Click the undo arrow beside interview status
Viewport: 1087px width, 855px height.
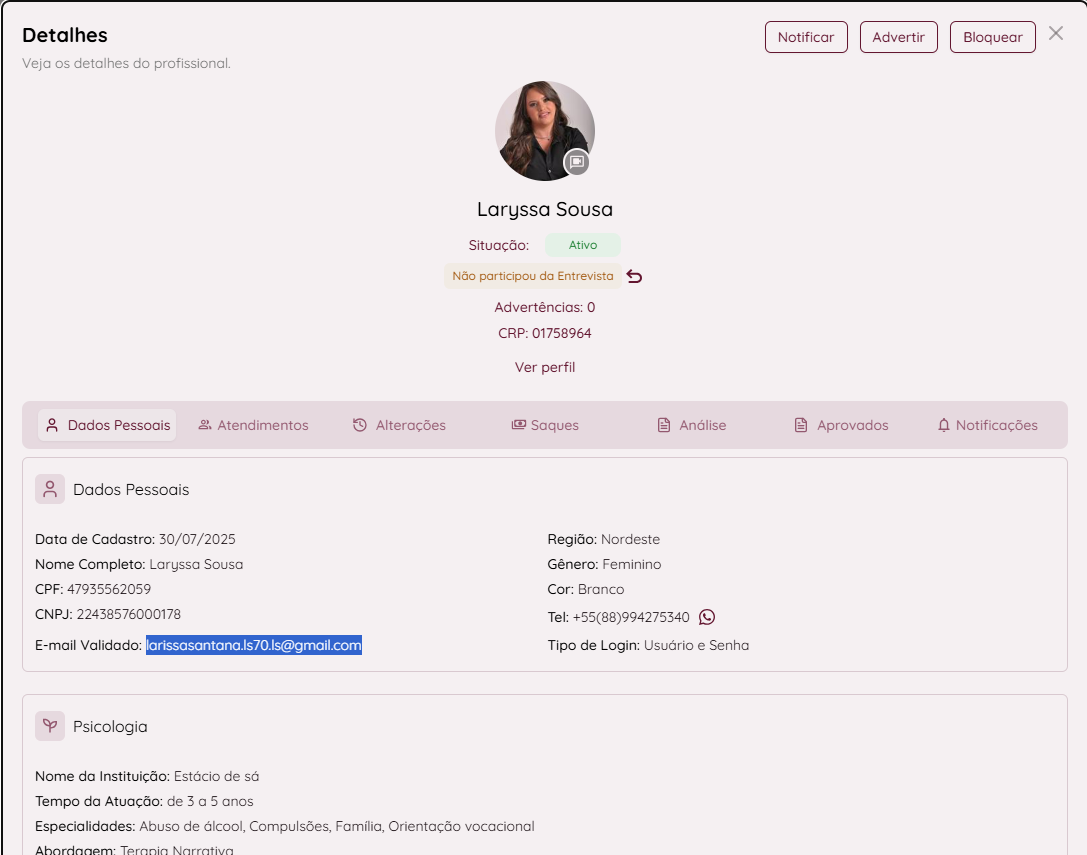tap(634, 276)
